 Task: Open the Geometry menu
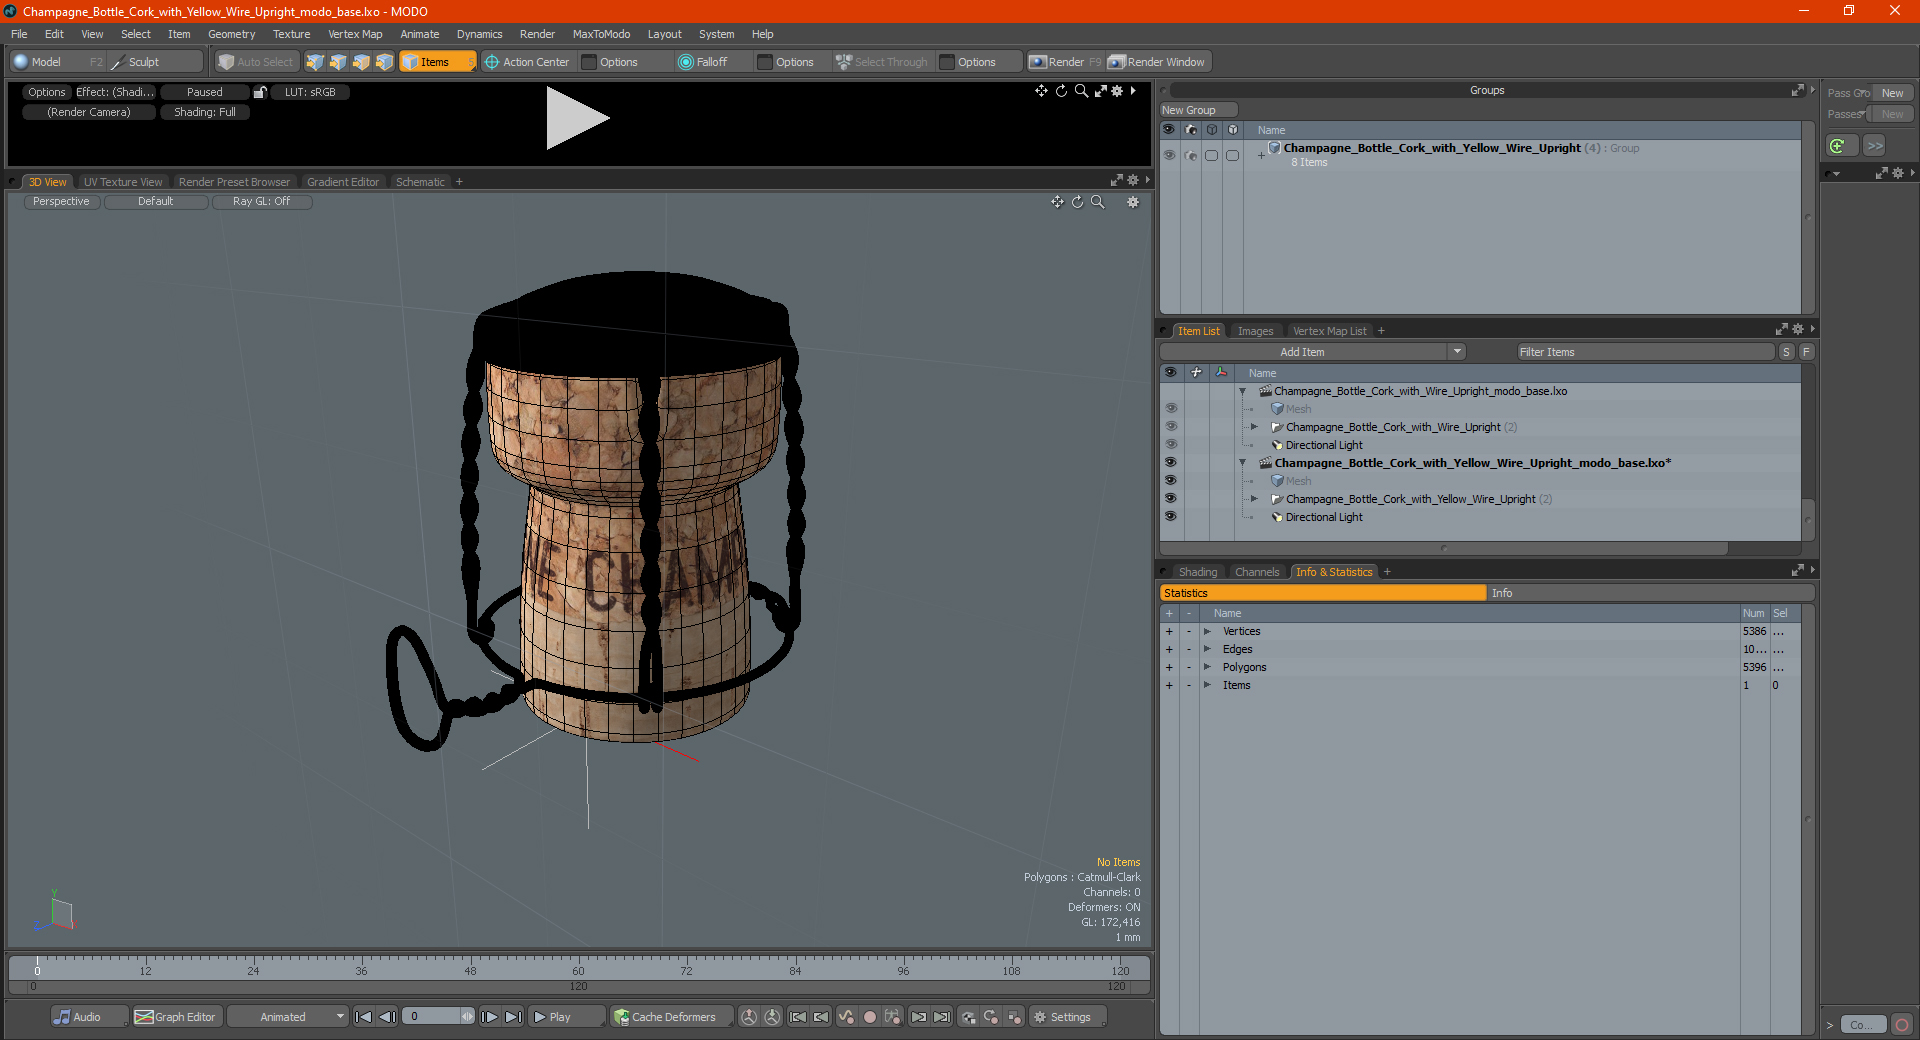coord(231,34)
